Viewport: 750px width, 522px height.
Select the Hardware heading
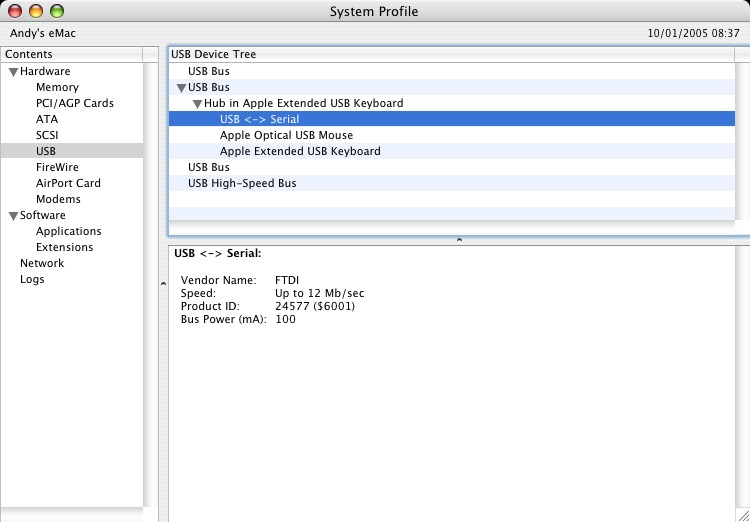[x=45, y=71]
